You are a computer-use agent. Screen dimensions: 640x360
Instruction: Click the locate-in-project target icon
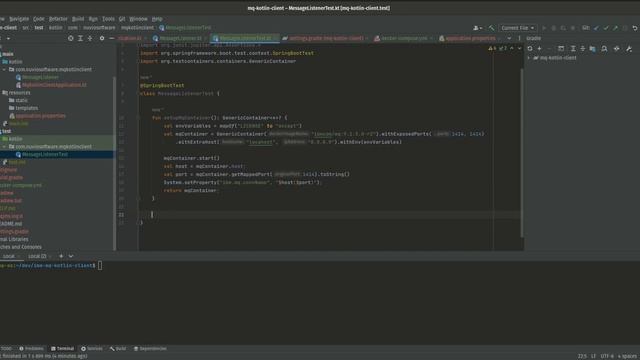click(x=71, y=38)
